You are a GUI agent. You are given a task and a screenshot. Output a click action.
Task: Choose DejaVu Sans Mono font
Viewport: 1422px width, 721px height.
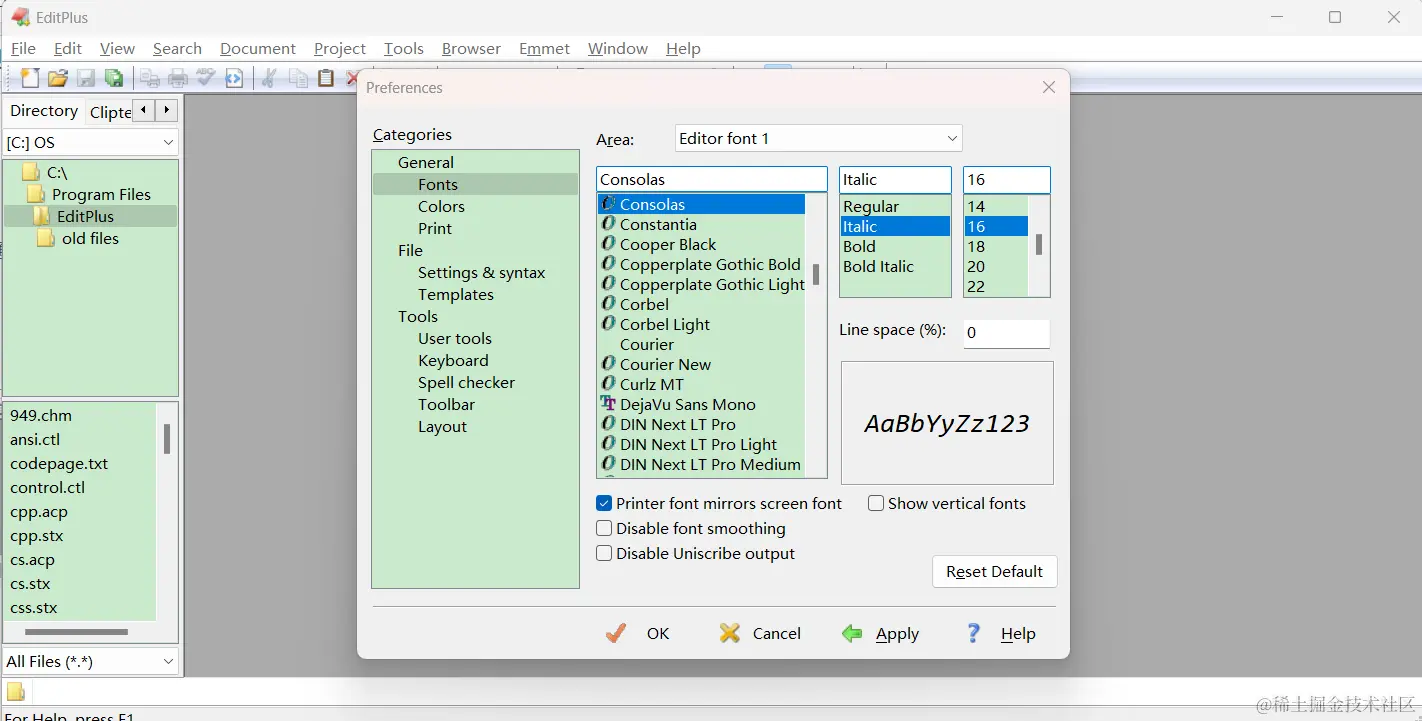click(687, 405)
